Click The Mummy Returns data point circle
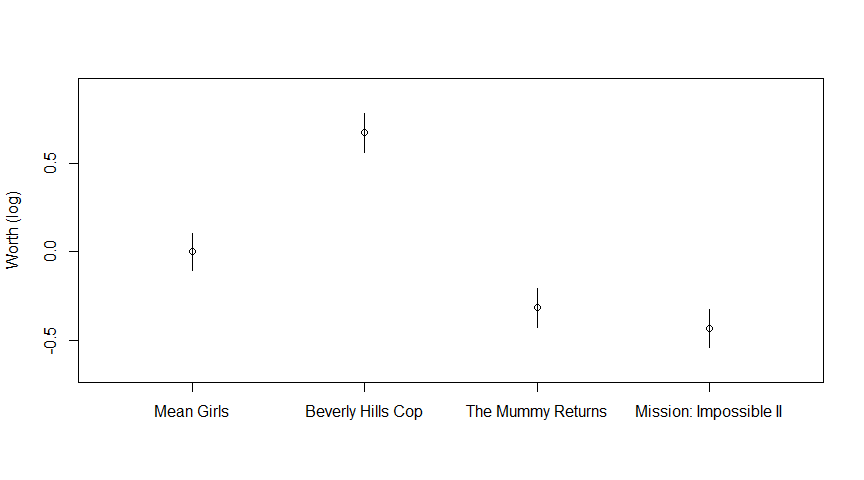Screen dimensions: 864x480 537,308
